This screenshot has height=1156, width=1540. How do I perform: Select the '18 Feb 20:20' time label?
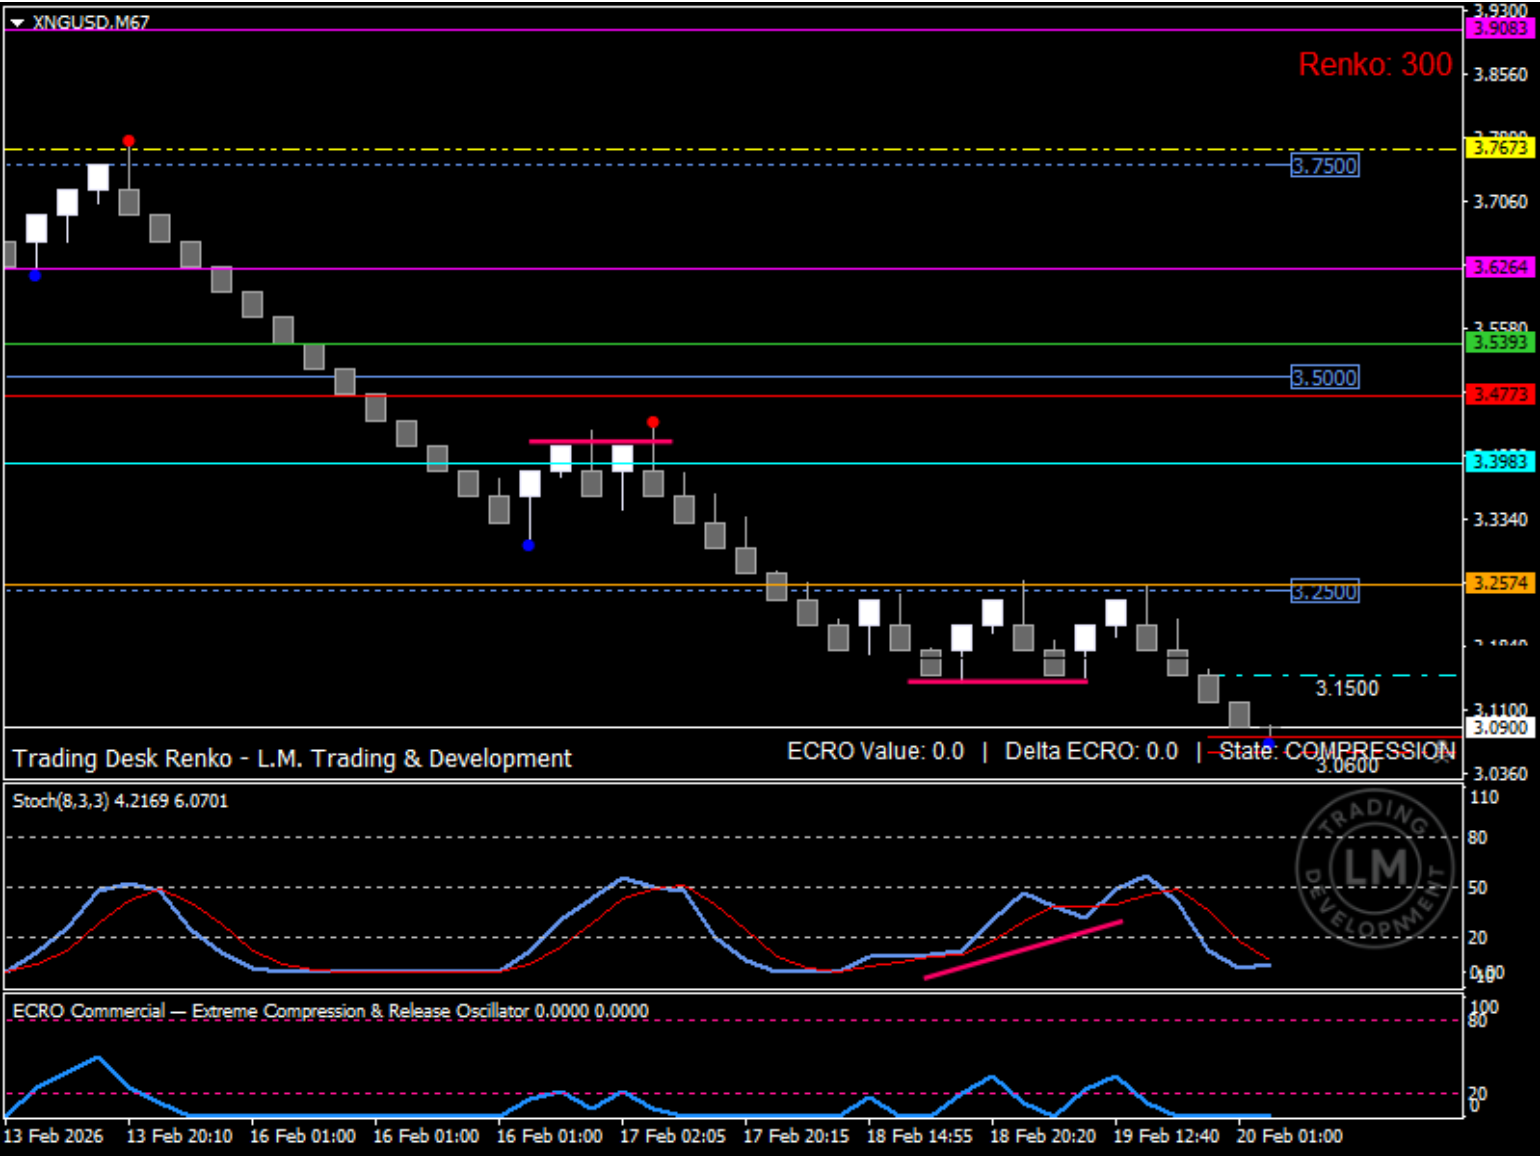[1043, 1136]
